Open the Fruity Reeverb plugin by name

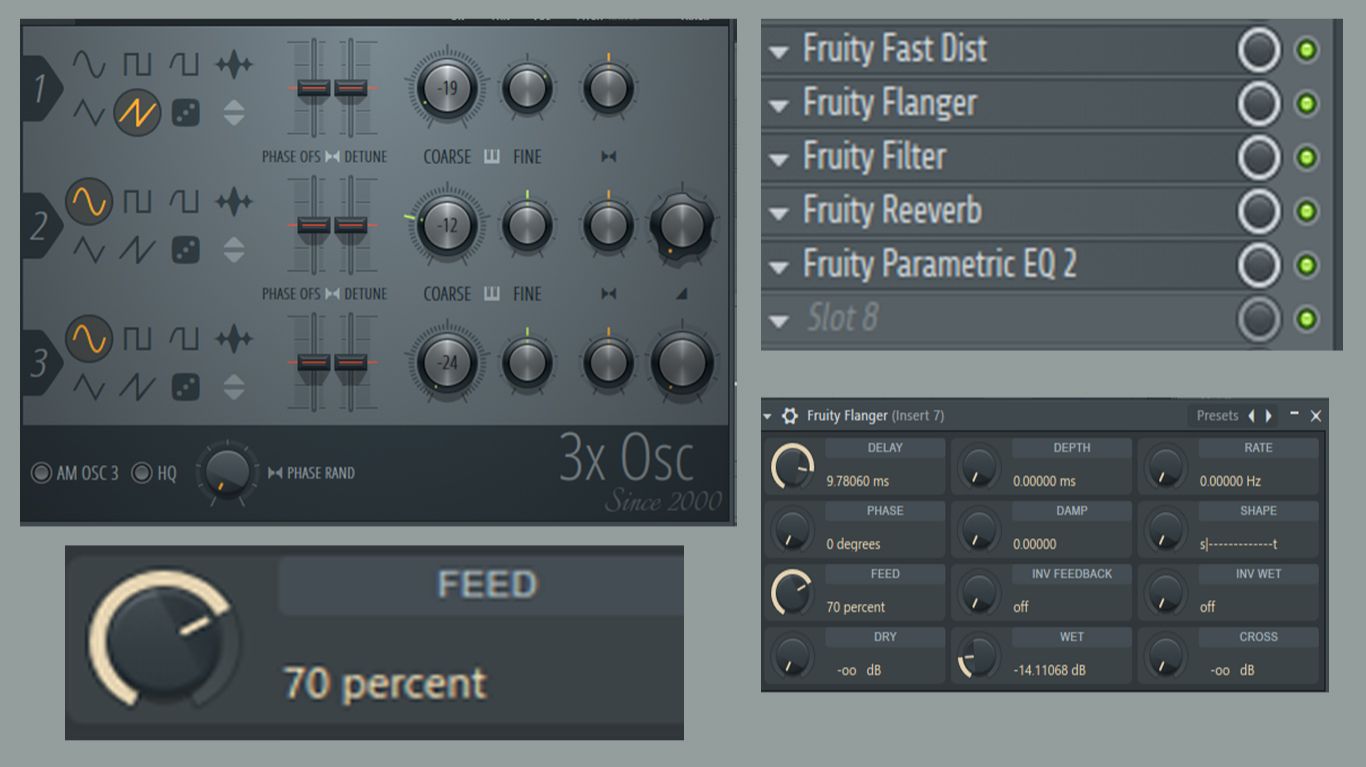coord(892,211)
